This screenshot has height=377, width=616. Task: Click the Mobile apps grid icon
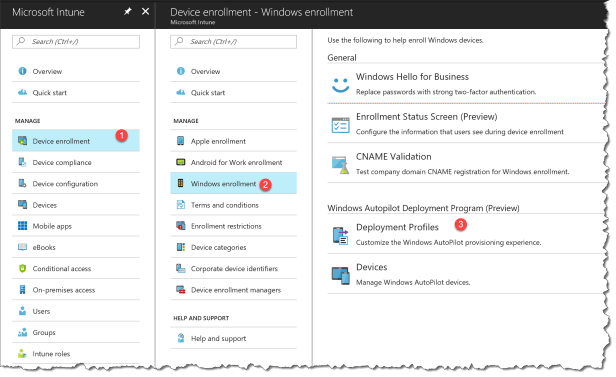(x=22, y=226)
